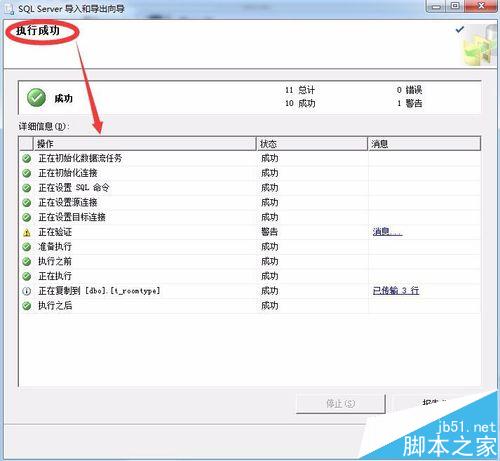This screenshot has height=461, width=500.
Task: Minimize the wizard window
Action: (436, 6)
